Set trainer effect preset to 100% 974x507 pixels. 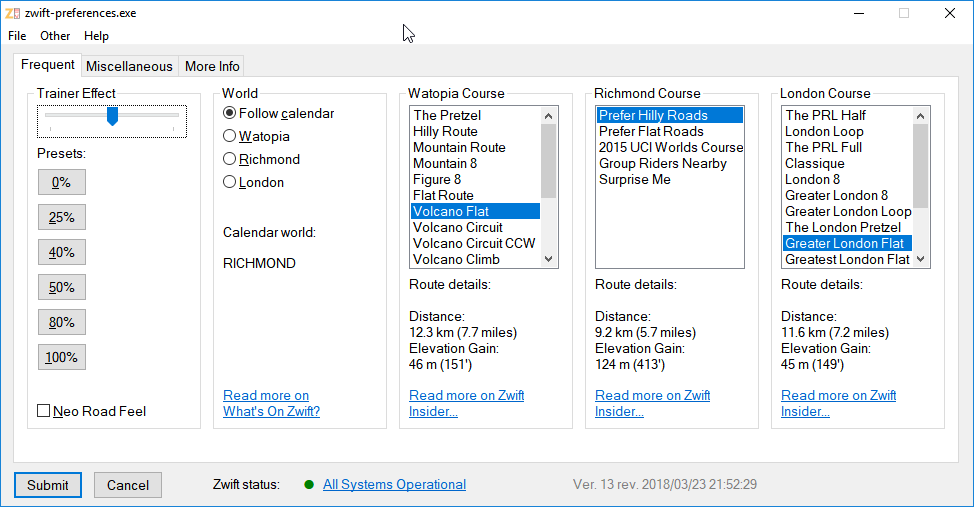point(61,357)
